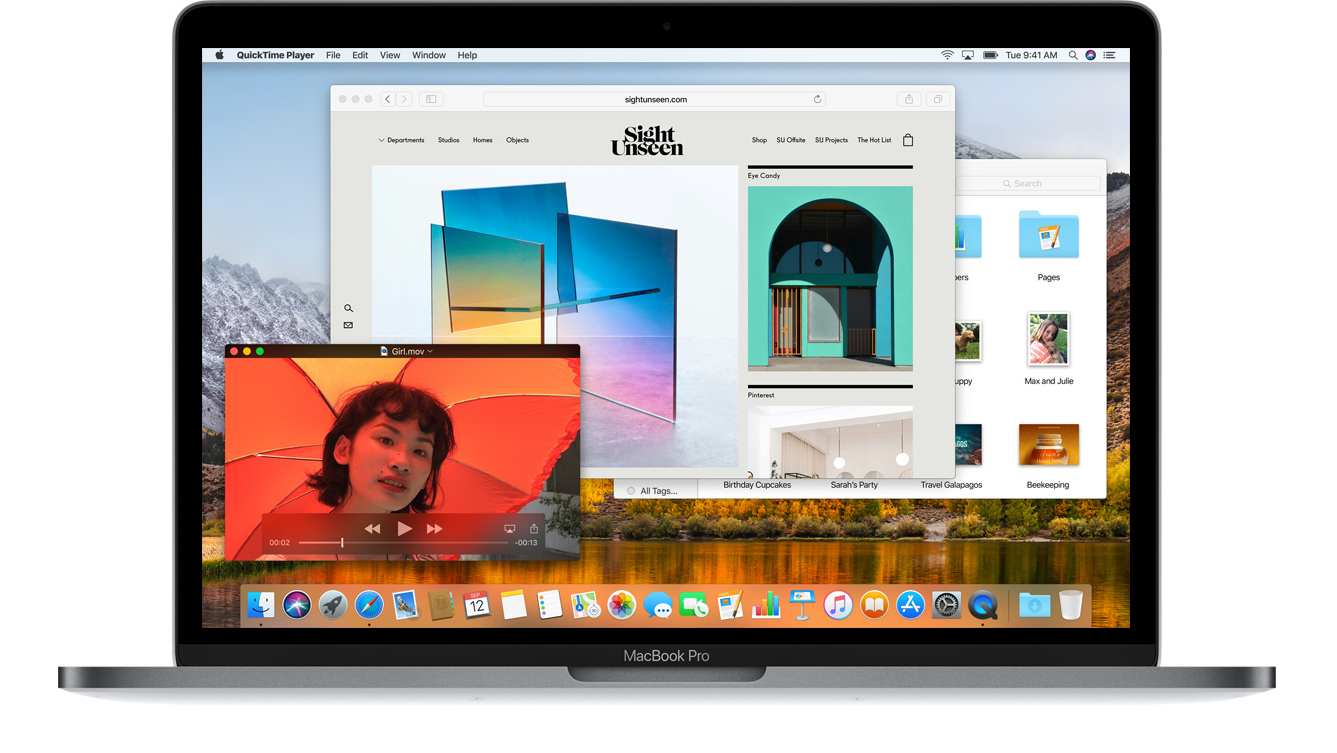Screen dimensions: 1337x753
Task: Open Pages pen icon in Dock
Action: click(730, 605)
